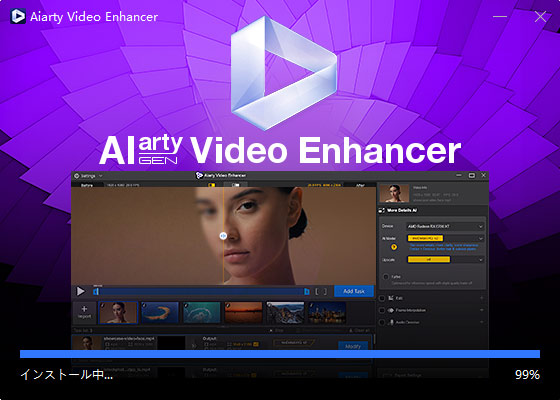Close the Aiarty Video Enhancer installer

540,16
